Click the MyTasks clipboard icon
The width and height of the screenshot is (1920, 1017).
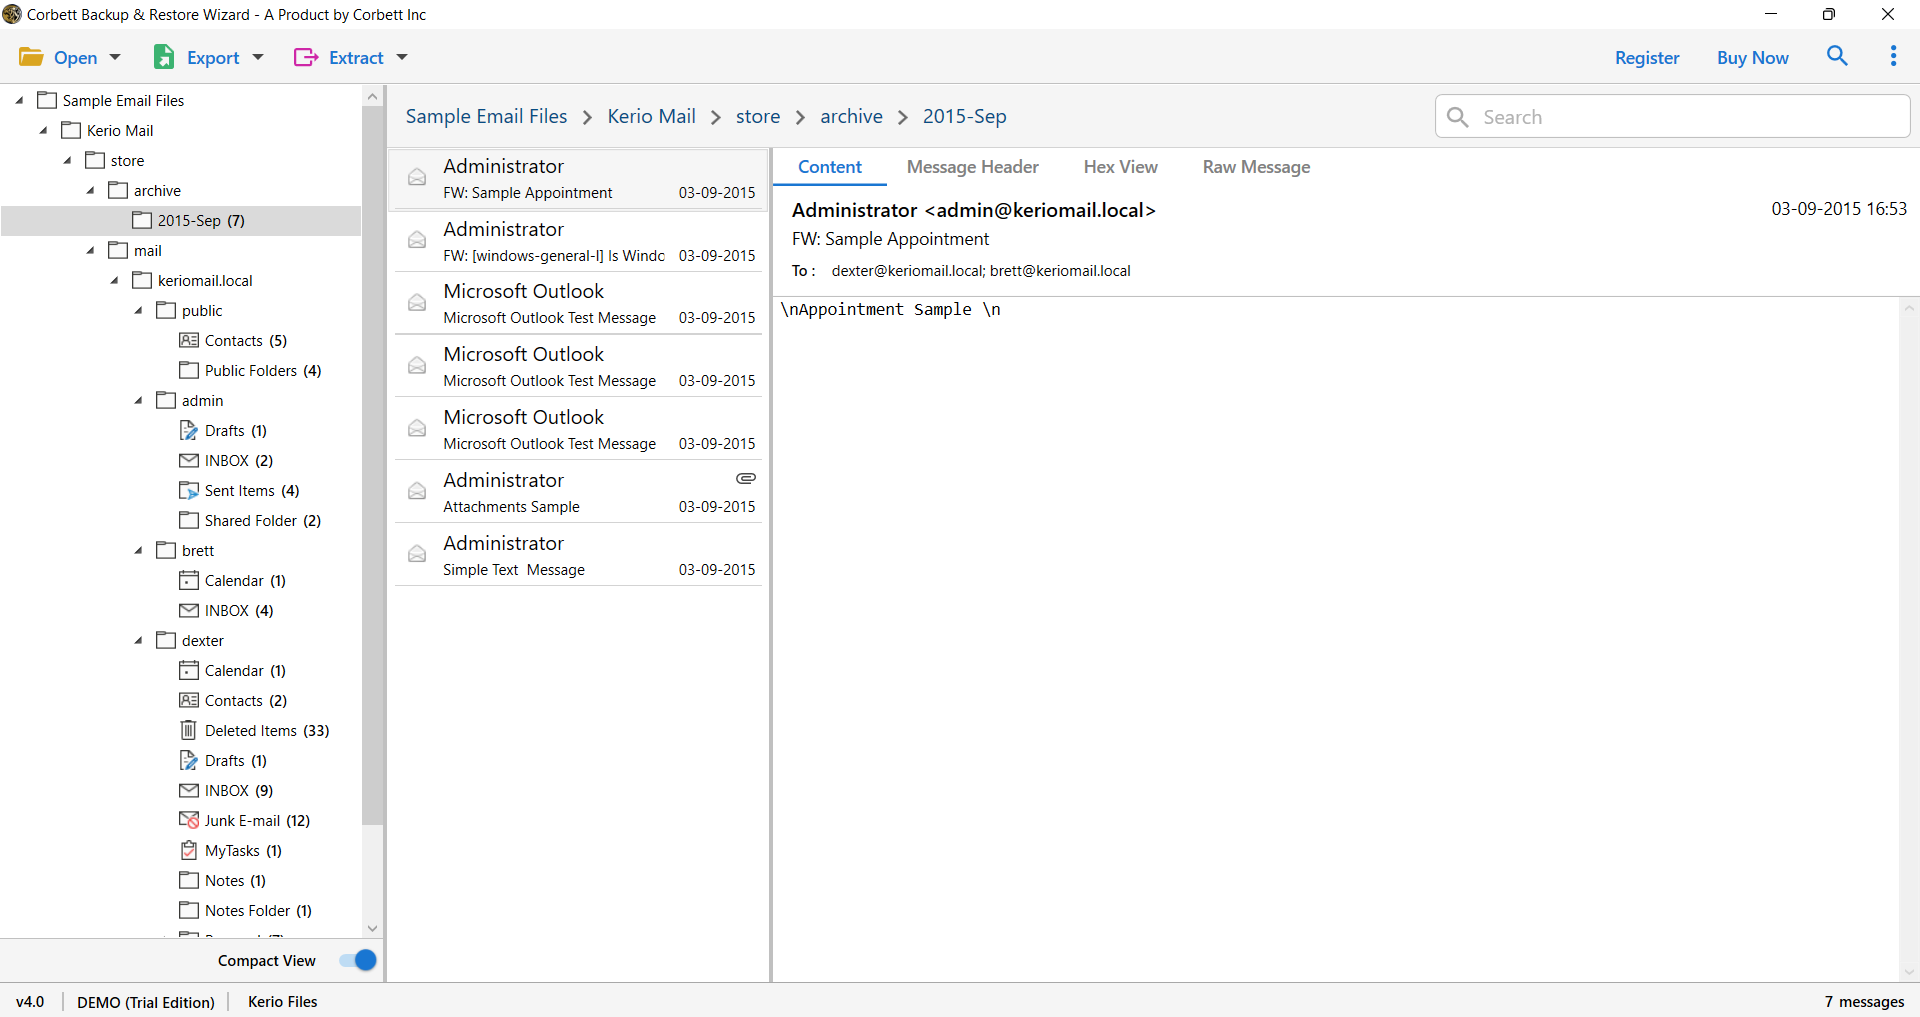pos(189,850)
